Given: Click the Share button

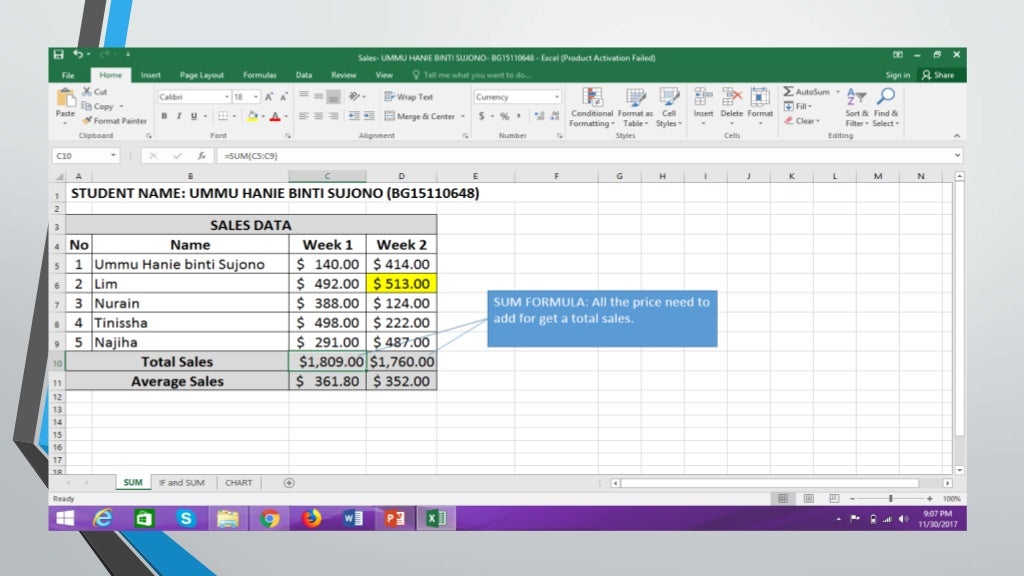Looking at the screenshot, I should tap(938, 75).
